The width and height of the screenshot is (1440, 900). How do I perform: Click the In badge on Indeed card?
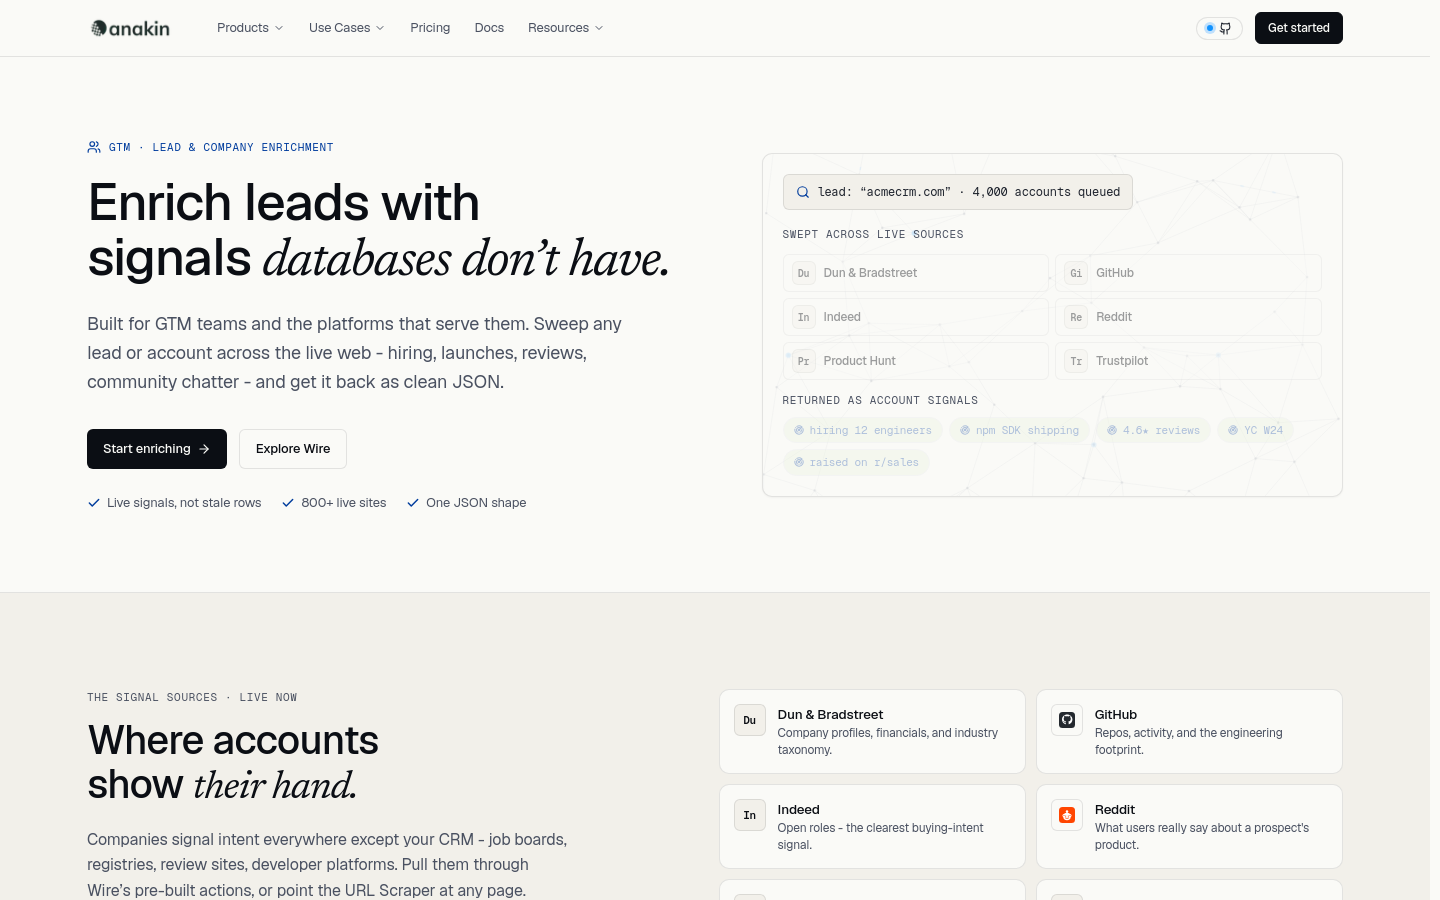coord(750,815)
